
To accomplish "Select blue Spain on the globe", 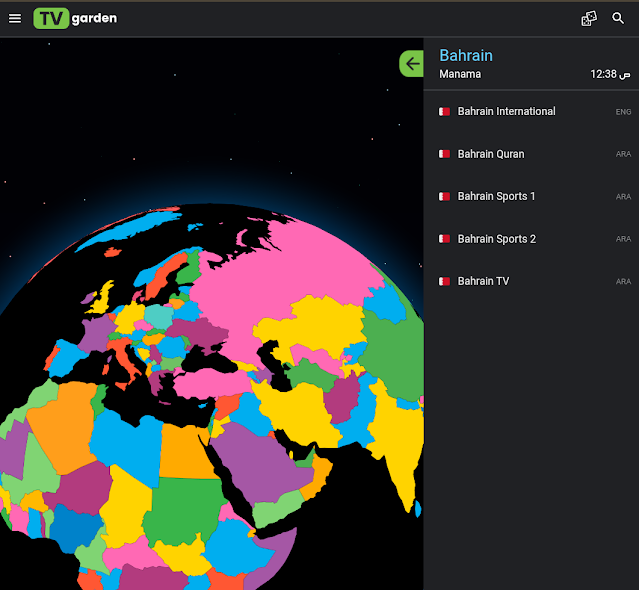I will point(67,361).
